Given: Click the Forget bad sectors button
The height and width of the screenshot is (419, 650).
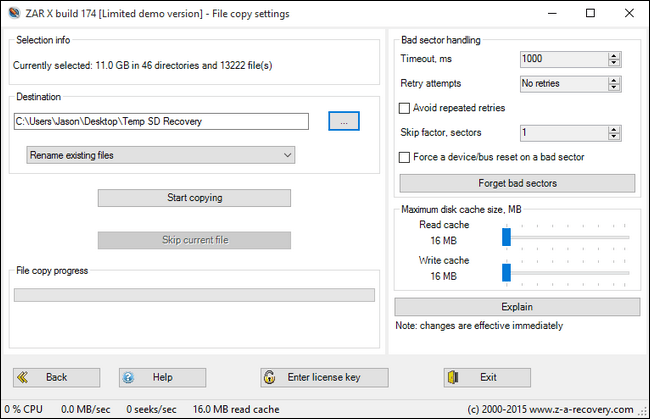Looking at the screenshot, I should (516, 183).
